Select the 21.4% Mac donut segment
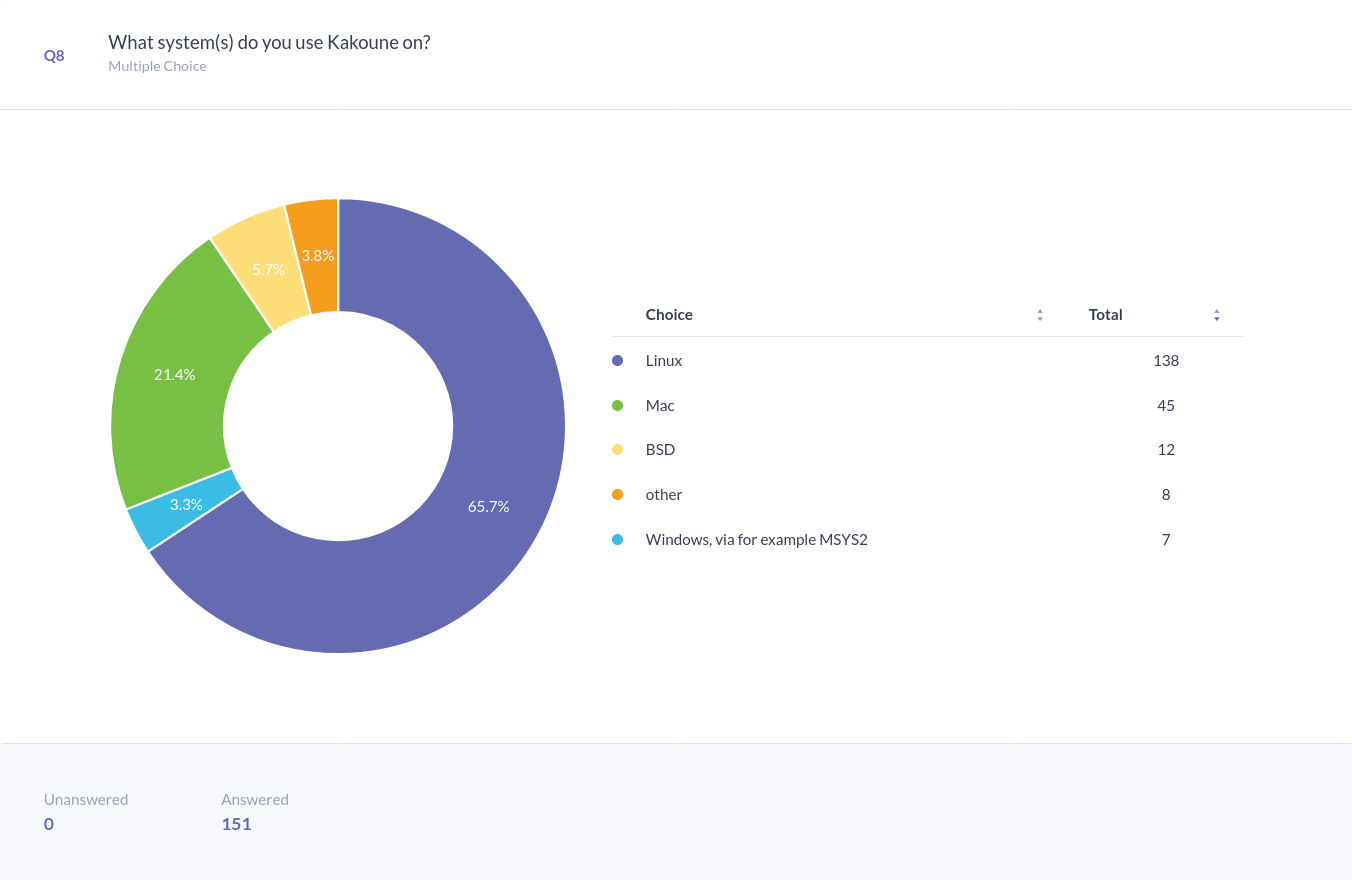1352x880 pixels. click(x=172, y=375)
